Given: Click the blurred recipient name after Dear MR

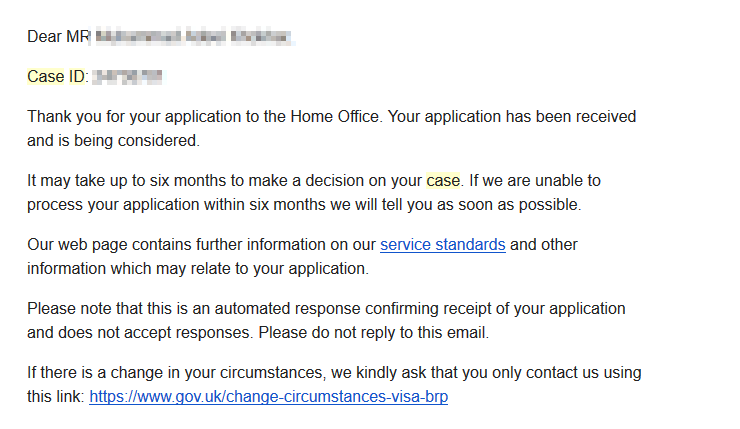Looking at the screenshot, I should pyautogui.click(x=193, y=37).
